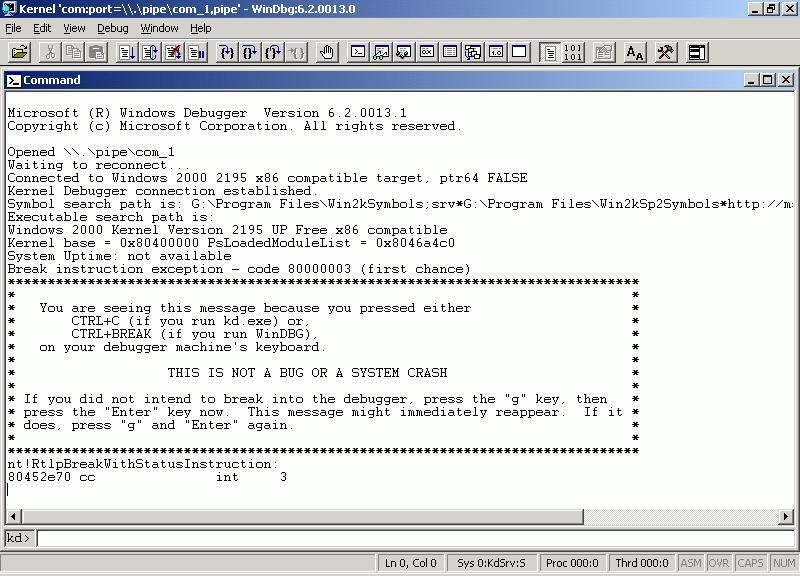Screen dimensions: 800x576
Task: Click the CAPS status bar indicator
Action: [751, 563]
